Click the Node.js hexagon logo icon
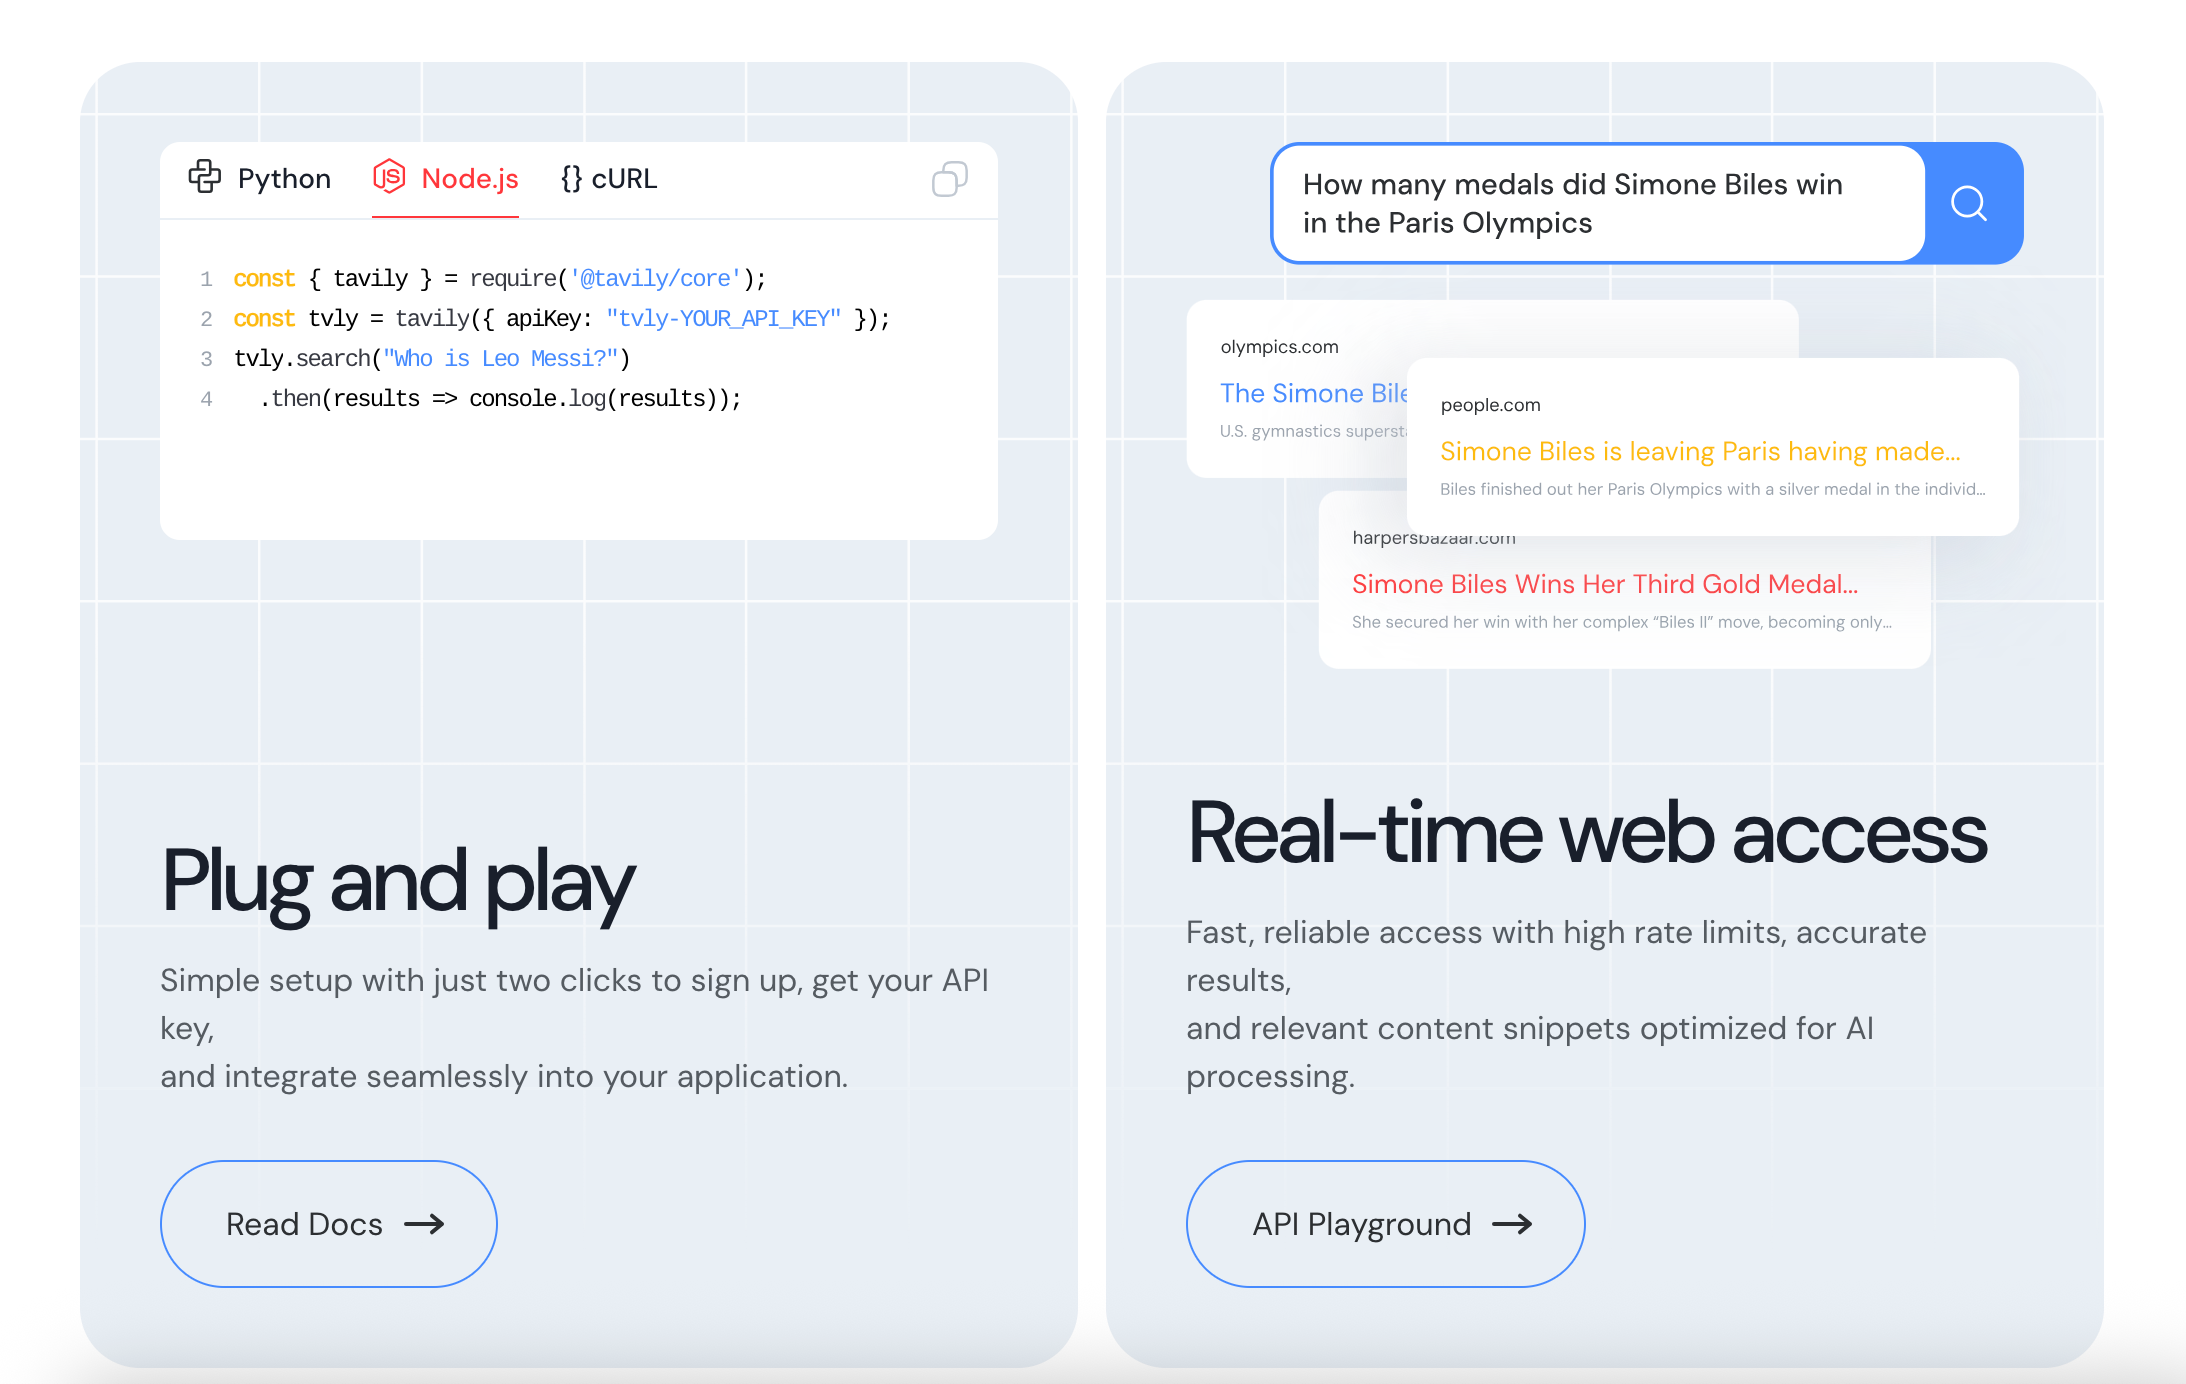 coord(390,178)
